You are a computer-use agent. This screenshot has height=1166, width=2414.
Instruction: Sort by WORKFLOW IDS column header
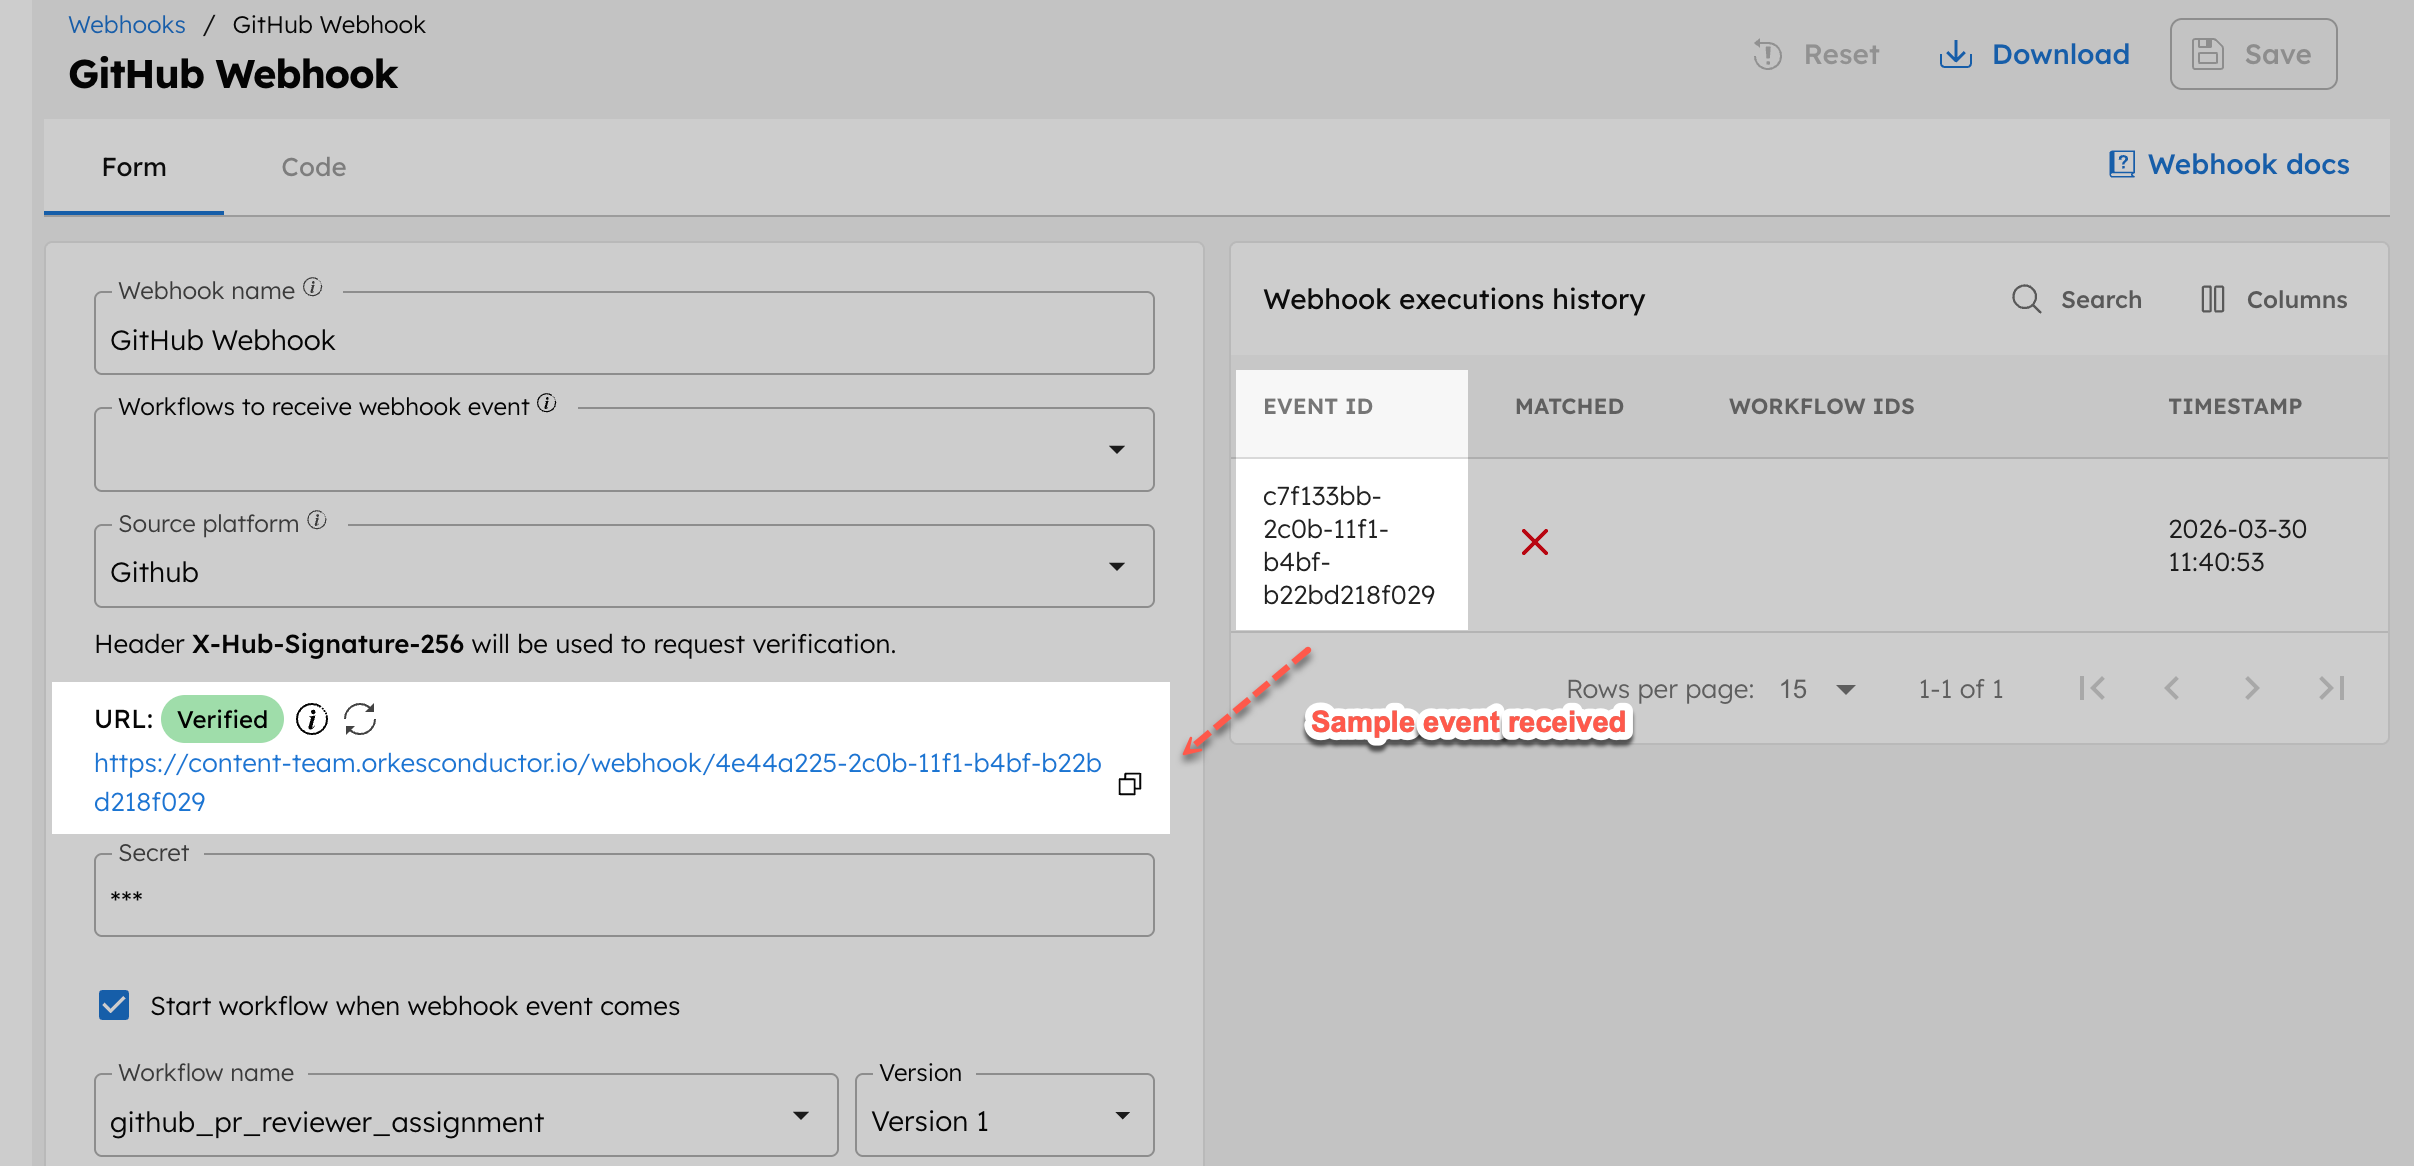(1822, 406)
